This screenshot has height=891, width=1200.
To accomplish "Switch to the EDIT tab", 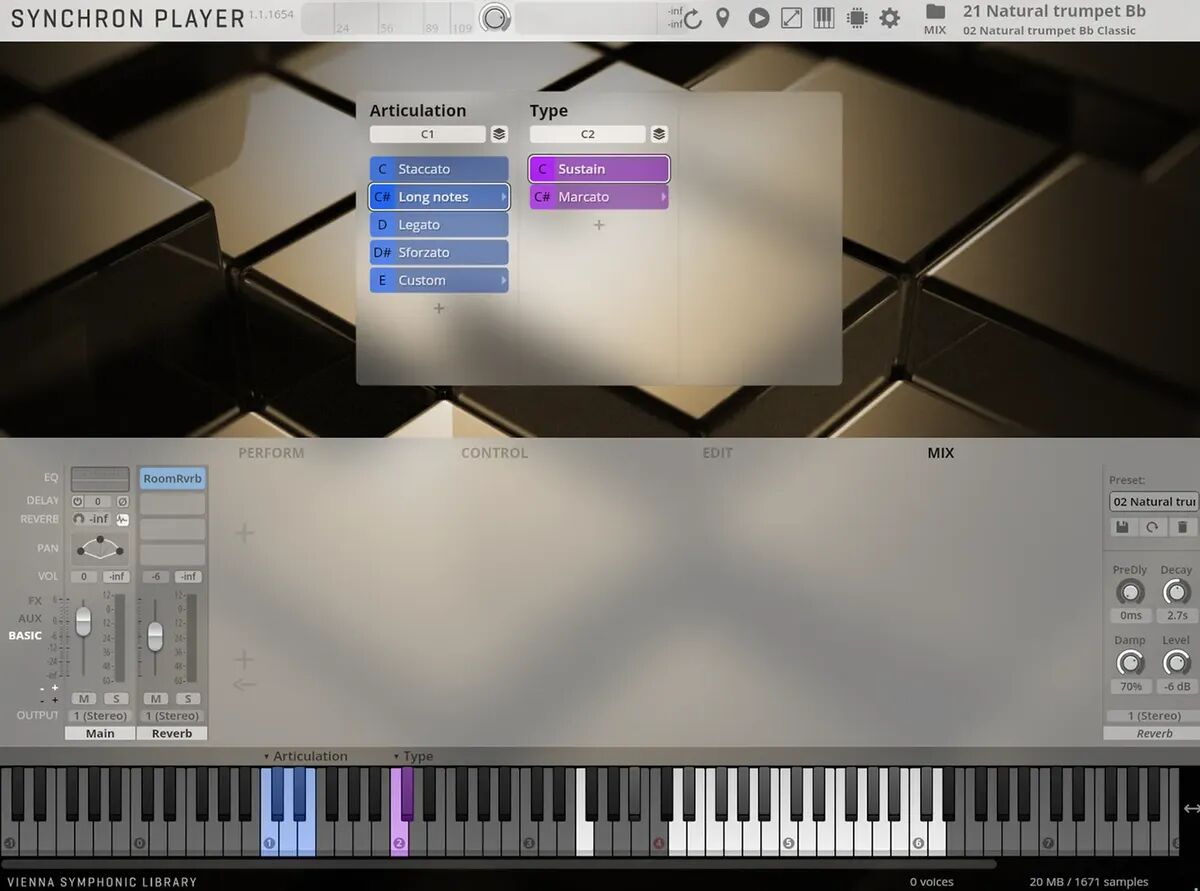I will [x=717, y=453].
